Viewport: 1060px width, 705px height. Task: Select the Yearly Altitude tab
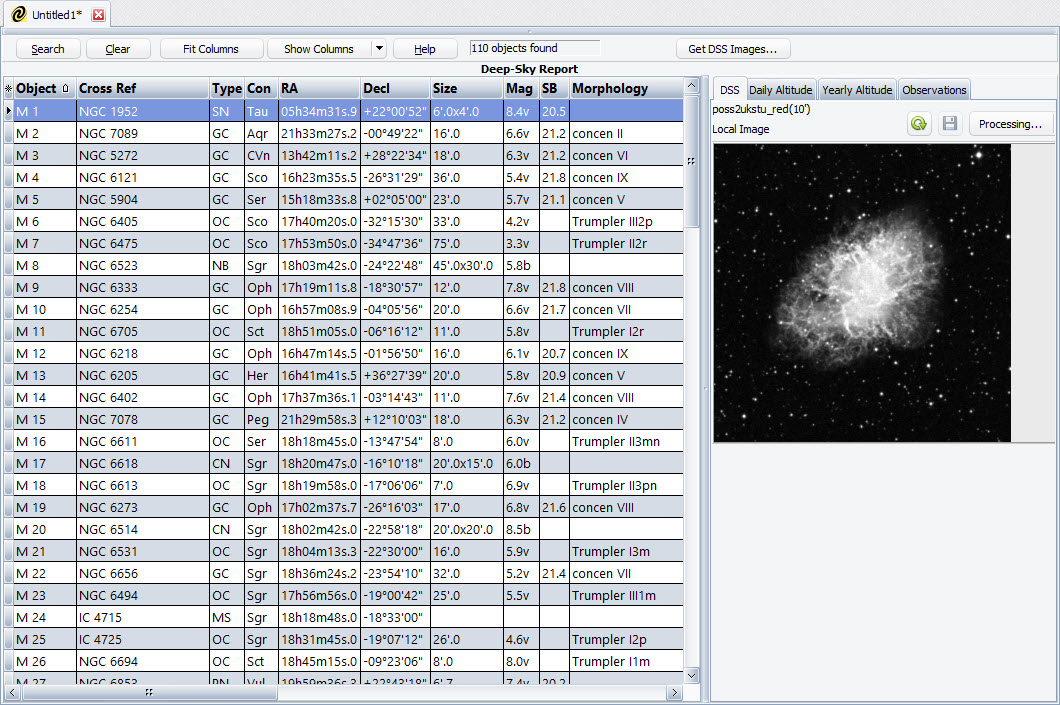tap(857, 90)
